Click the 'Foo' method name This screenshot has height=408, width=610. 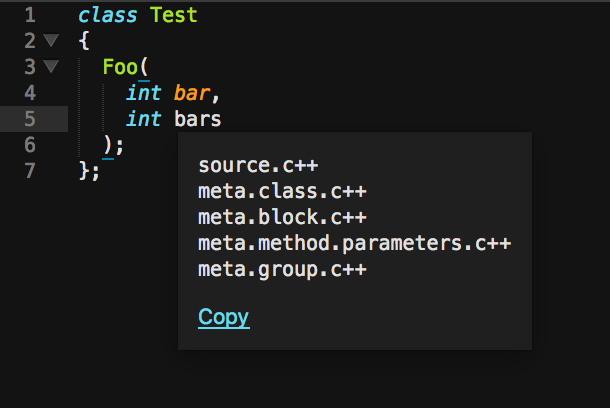coord(120,68)
